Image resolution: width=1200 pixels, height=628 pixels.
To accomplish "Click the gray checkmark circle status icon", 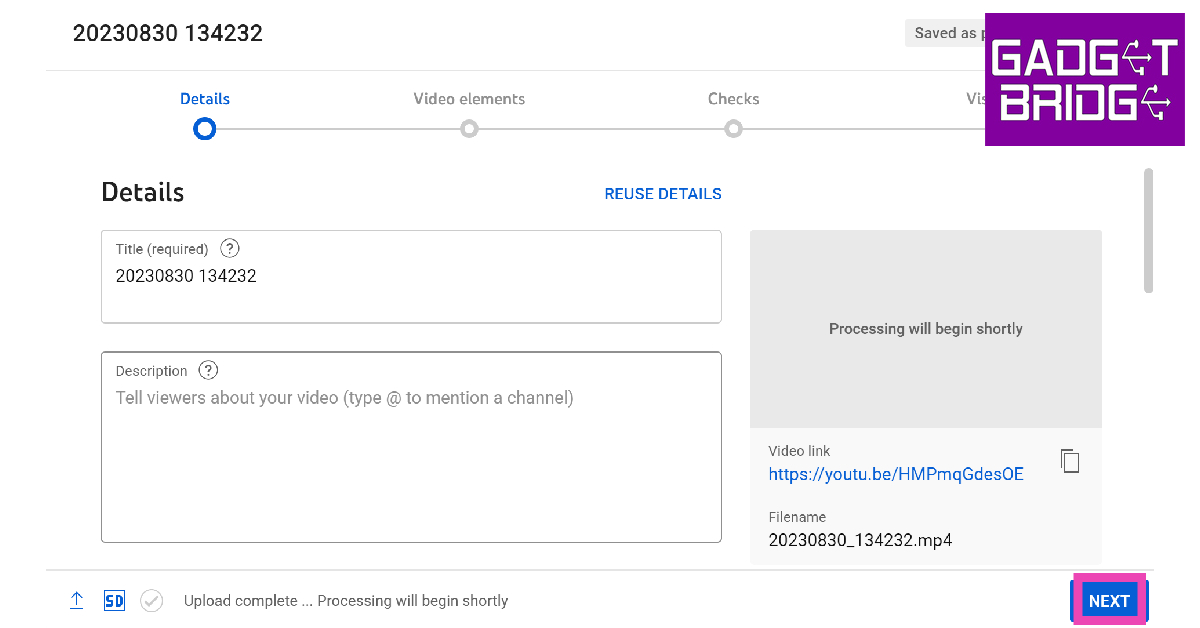I will tap(151, 600).
